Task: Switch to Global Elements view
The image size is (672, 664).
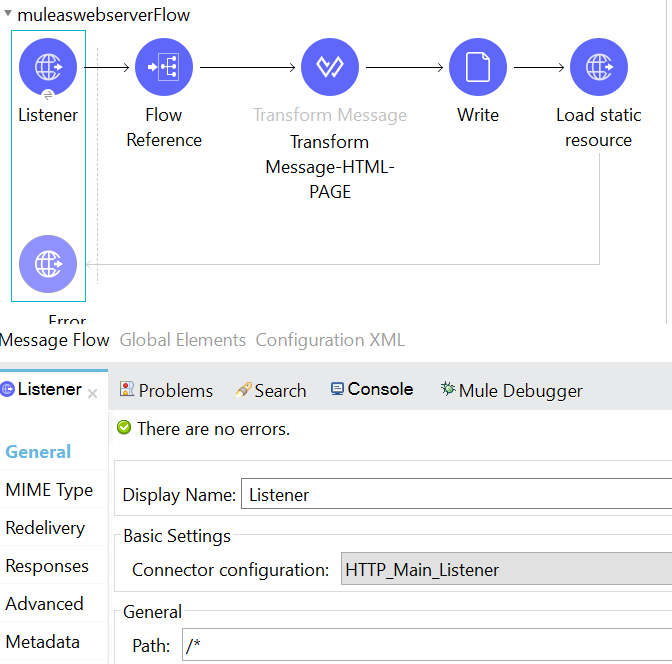Action: [x=182, y=340]
